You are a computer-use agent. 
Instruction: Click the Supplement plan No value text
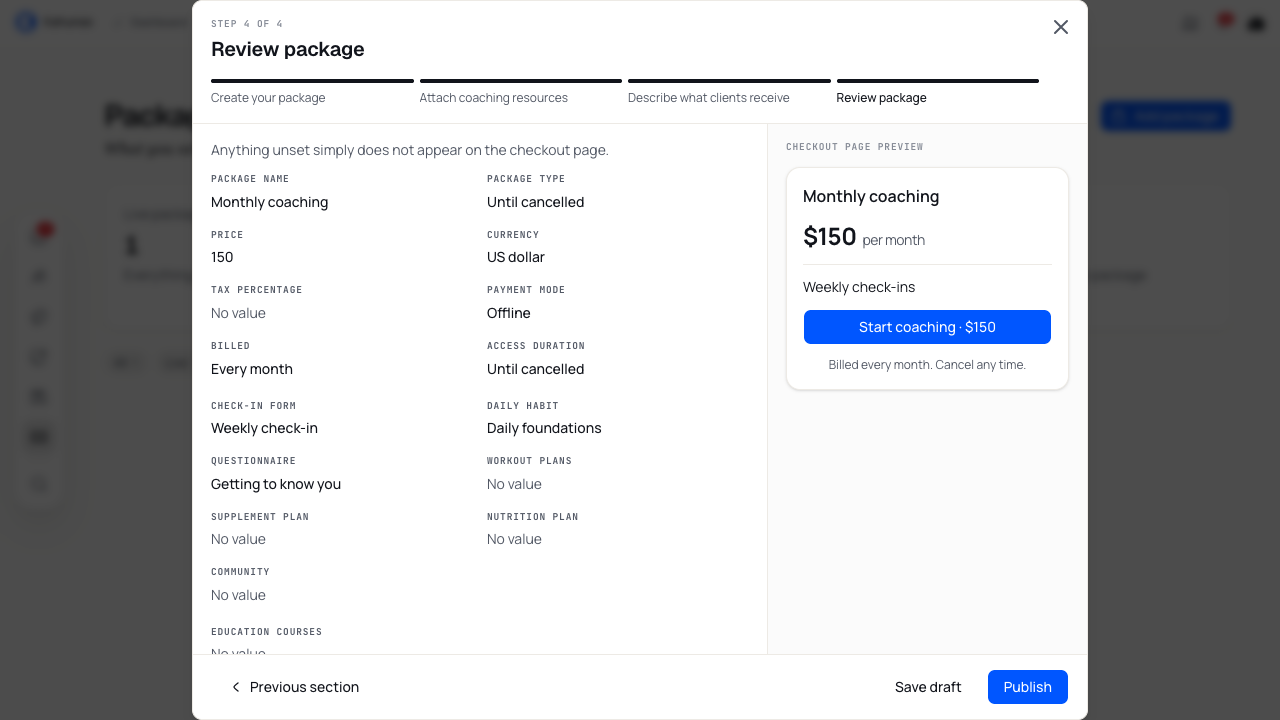tap(238, 539)
